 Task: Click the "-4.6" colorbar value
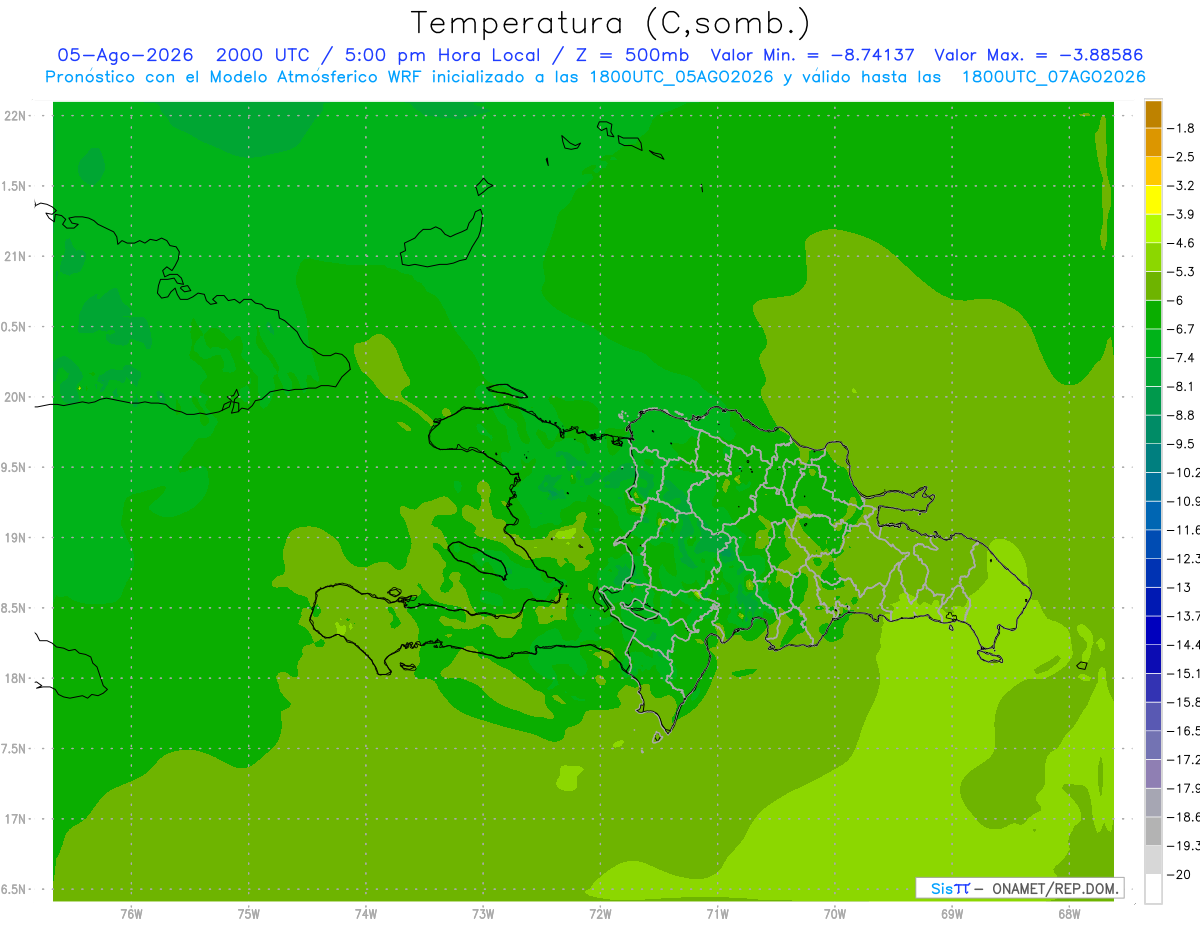pyautogui.click(x=1181, y=243)
